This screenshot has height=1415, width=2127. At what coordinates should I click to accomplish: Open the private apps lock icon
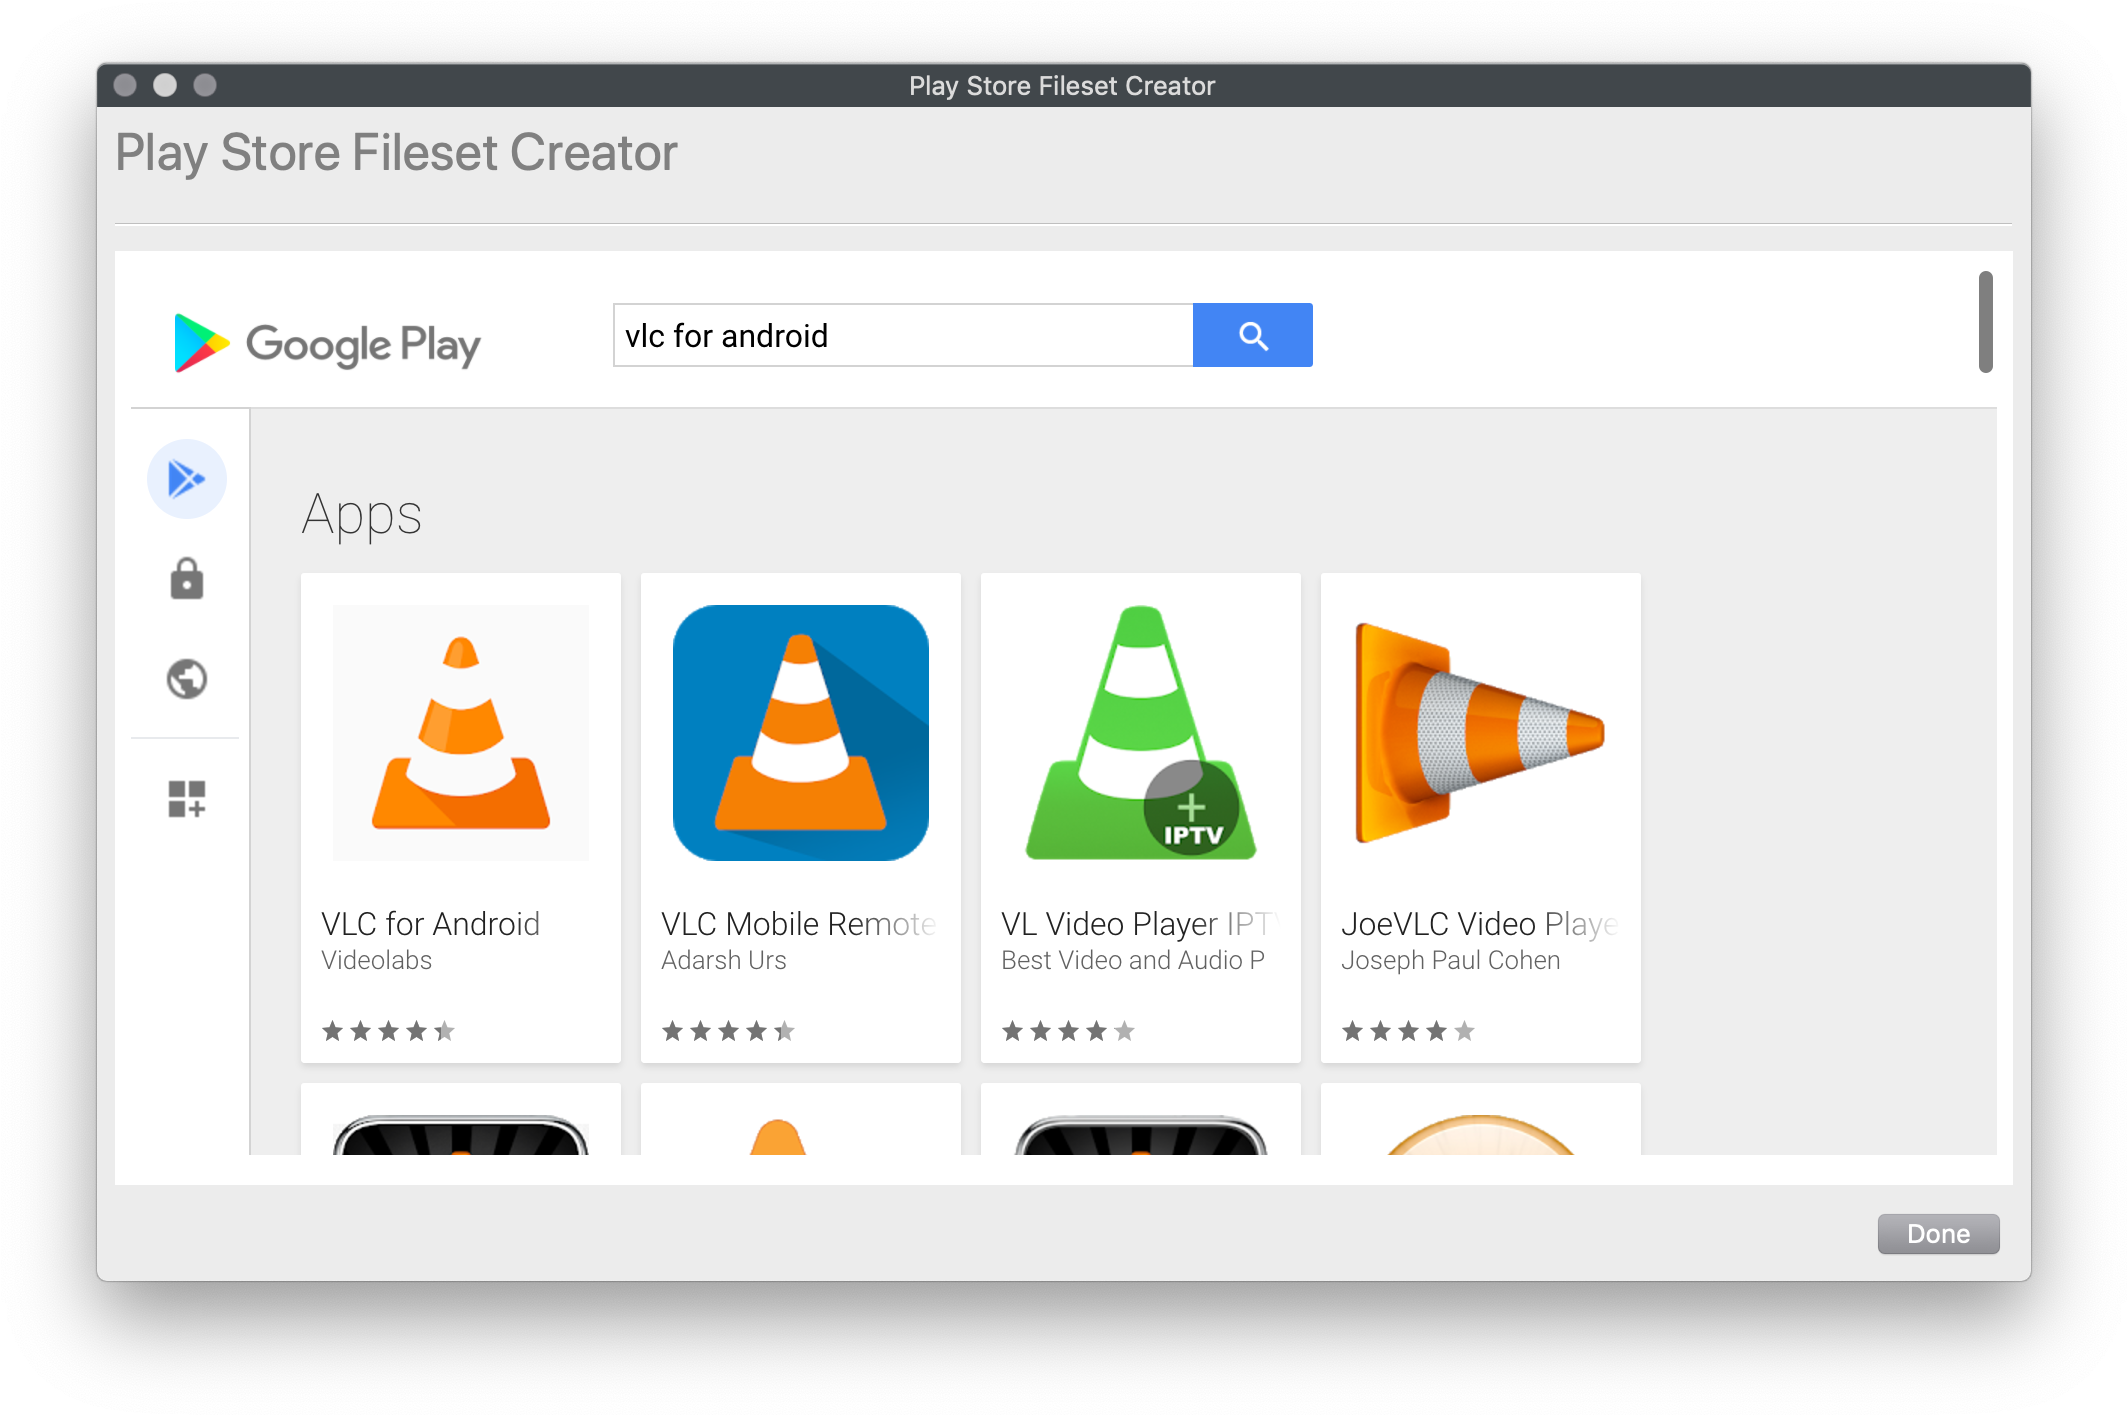[x=187, y=579]
